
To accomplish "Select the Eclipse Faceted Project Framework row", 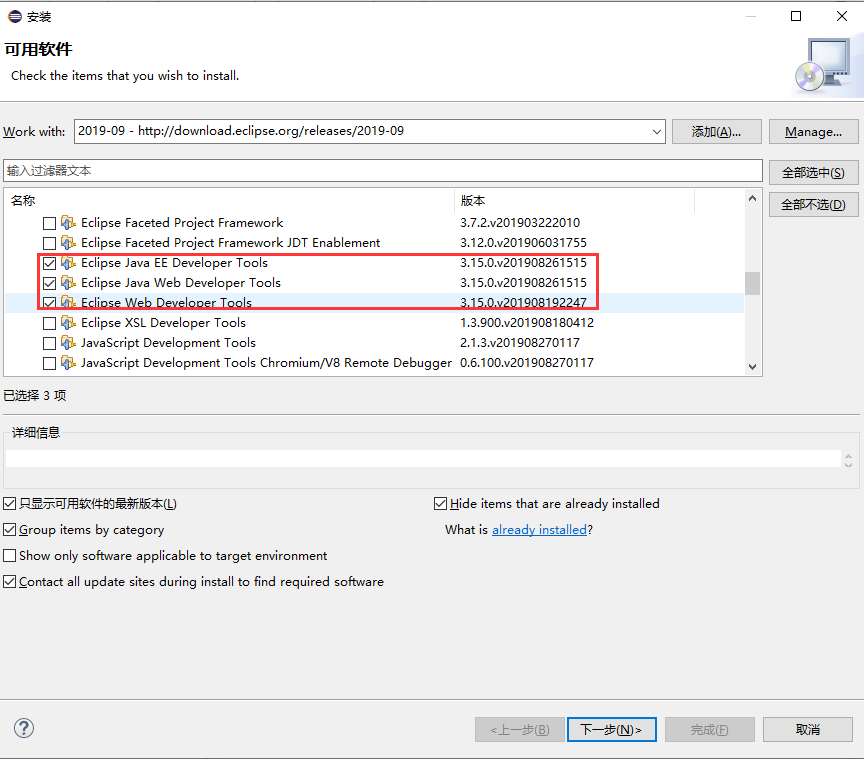I will pyautogui.click(x=375, y=223).
